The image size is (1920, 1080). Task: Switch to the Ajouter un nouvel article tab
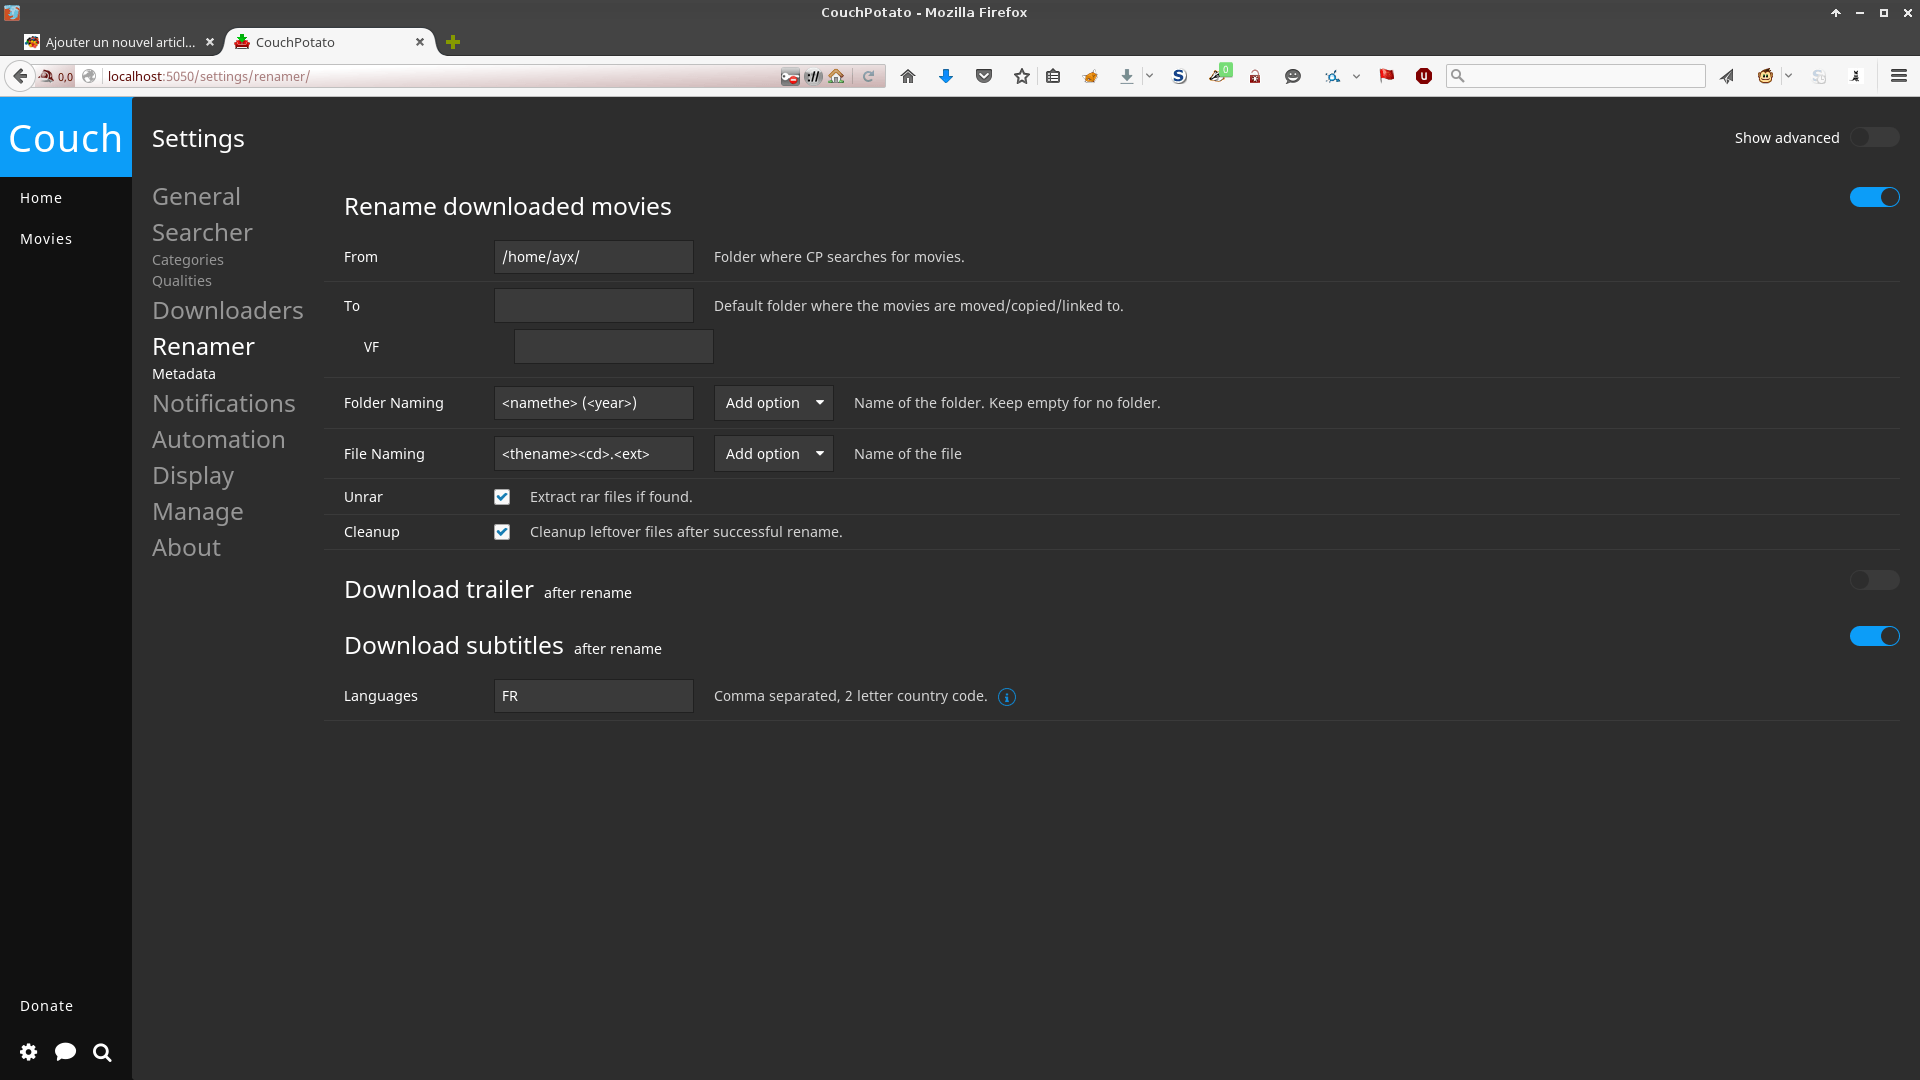click(120, 42)
